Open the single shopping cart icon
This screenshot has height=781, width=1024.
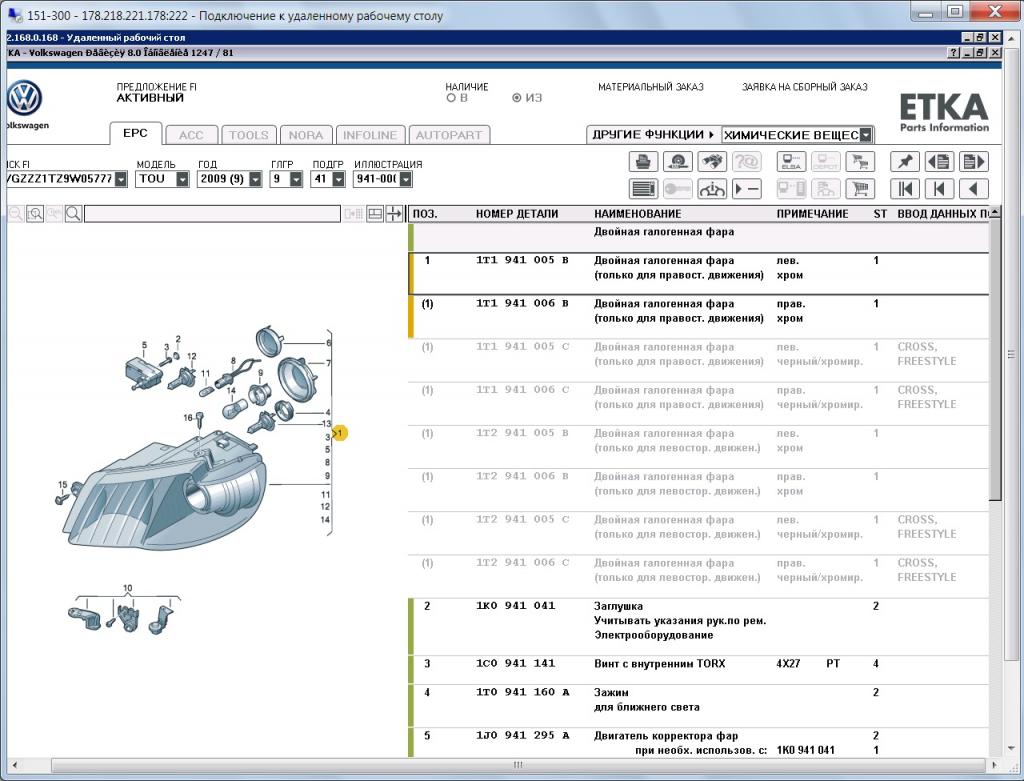(x=860, y=189)
